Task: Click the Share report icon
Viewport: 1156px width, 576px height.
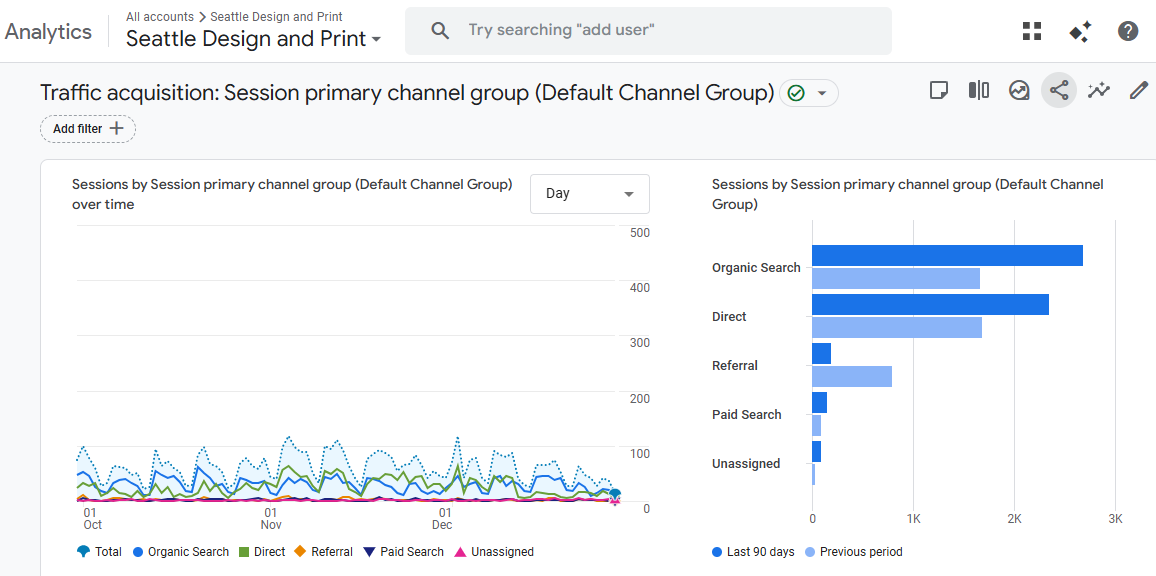Action: point(1059,91)
